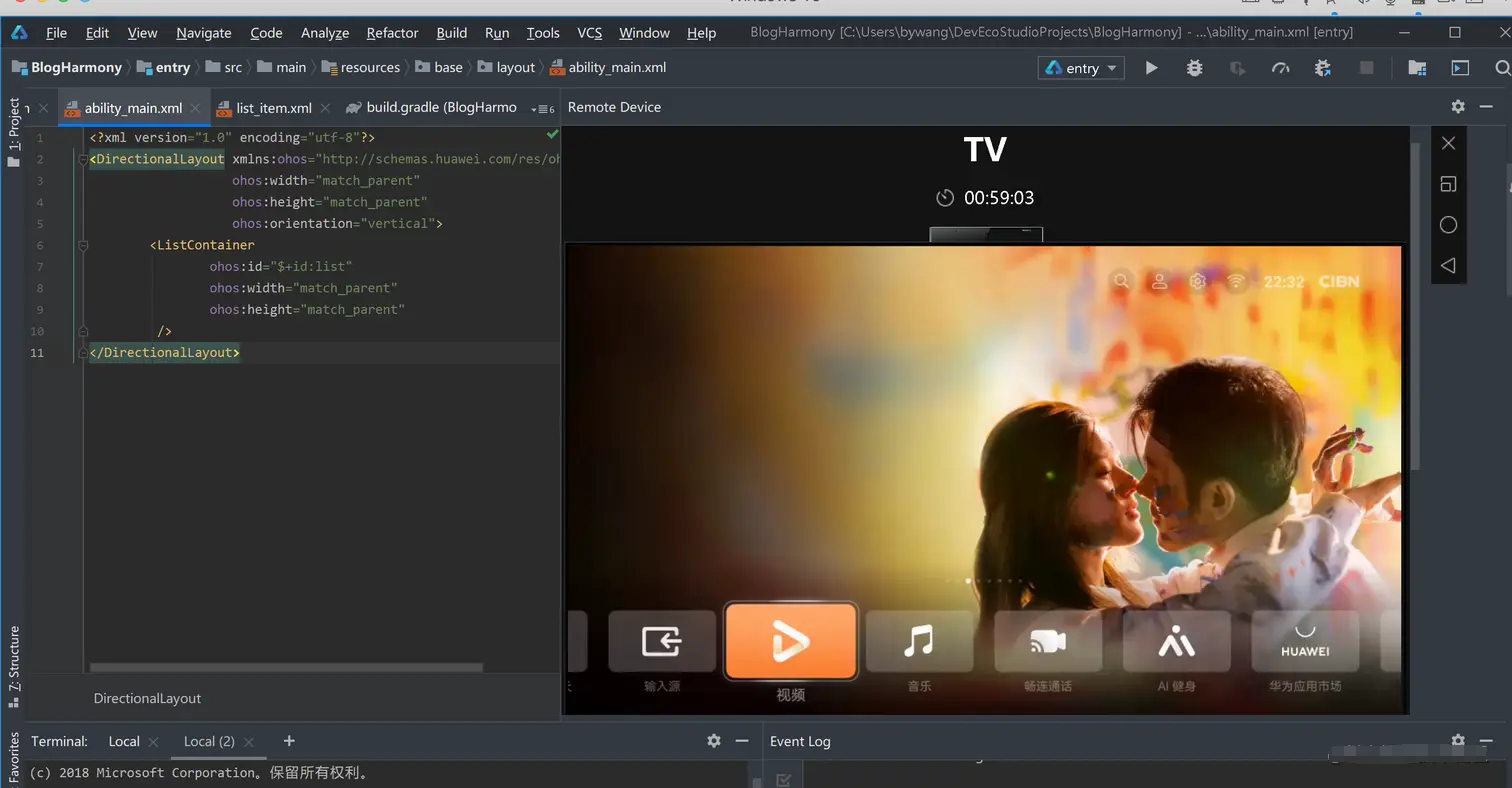Click fold marker at closing DirectionalLayout tag
The width and height of the screenshot is (1512, 788).
[84, 352]
